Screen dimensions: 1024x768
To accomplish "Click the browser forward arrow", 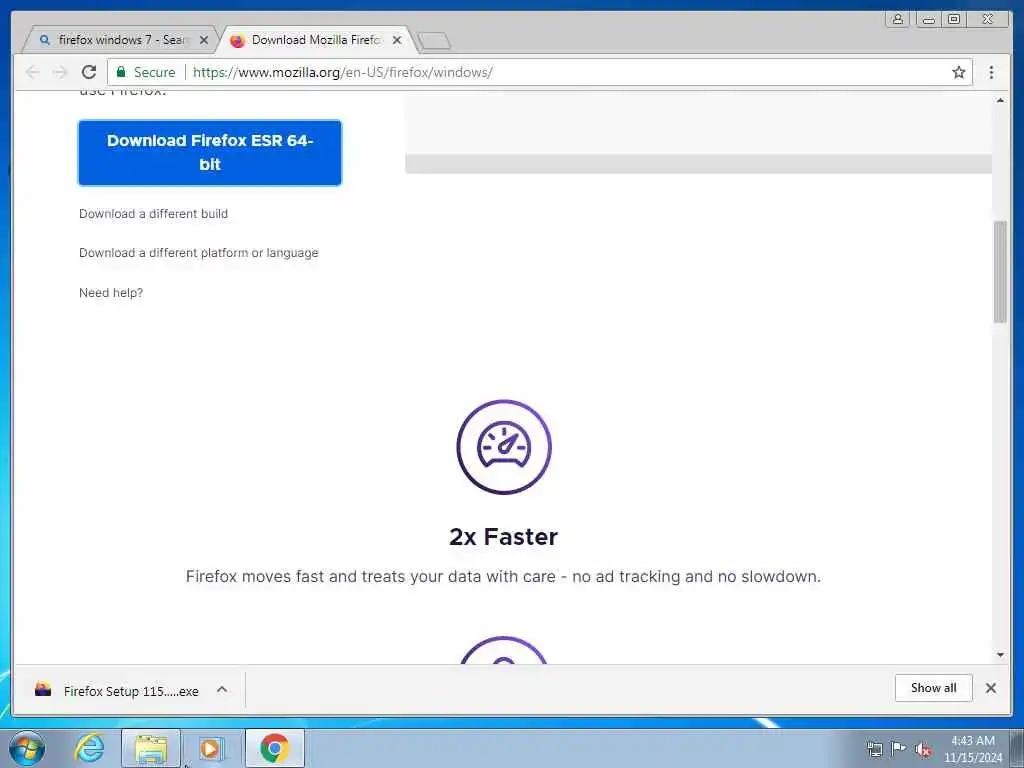I will coord(61,72).
